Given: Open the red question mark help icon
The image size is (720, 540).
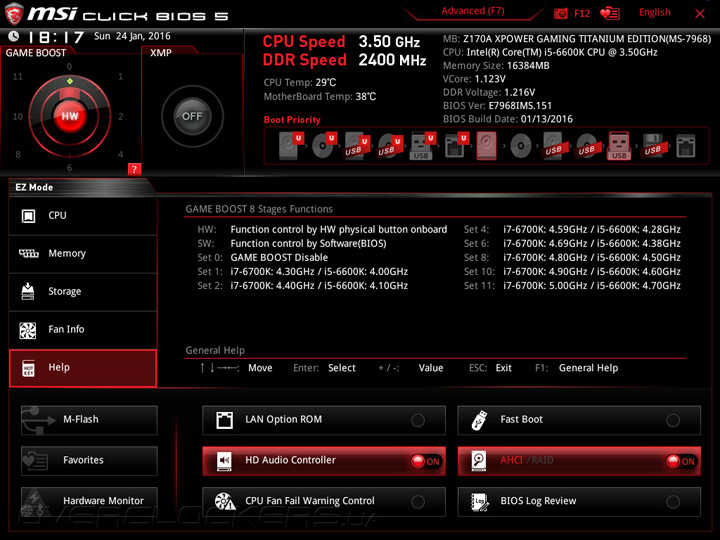Looking at the screenshot, I should point(134,169).
